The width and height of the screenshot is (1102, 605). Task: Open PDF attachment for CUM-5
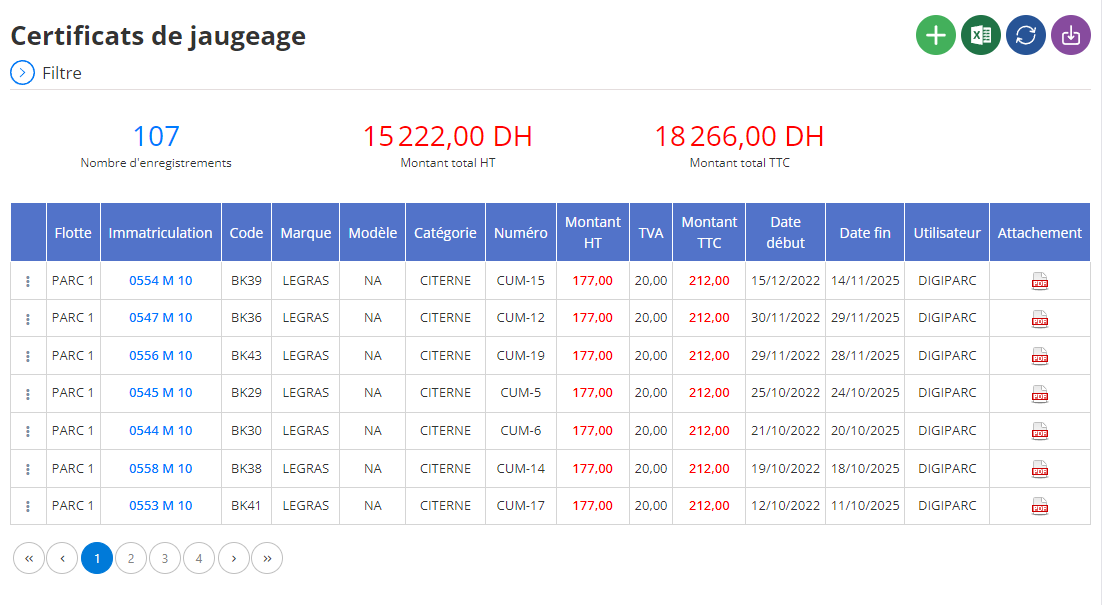point(1039,393)
